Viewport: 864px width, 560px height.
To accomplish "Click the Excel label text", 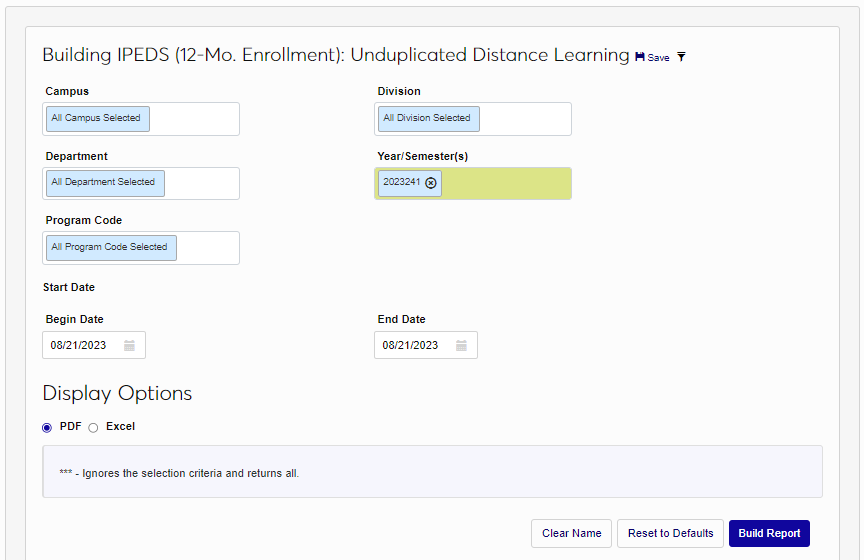I will (x=120, y=427).
